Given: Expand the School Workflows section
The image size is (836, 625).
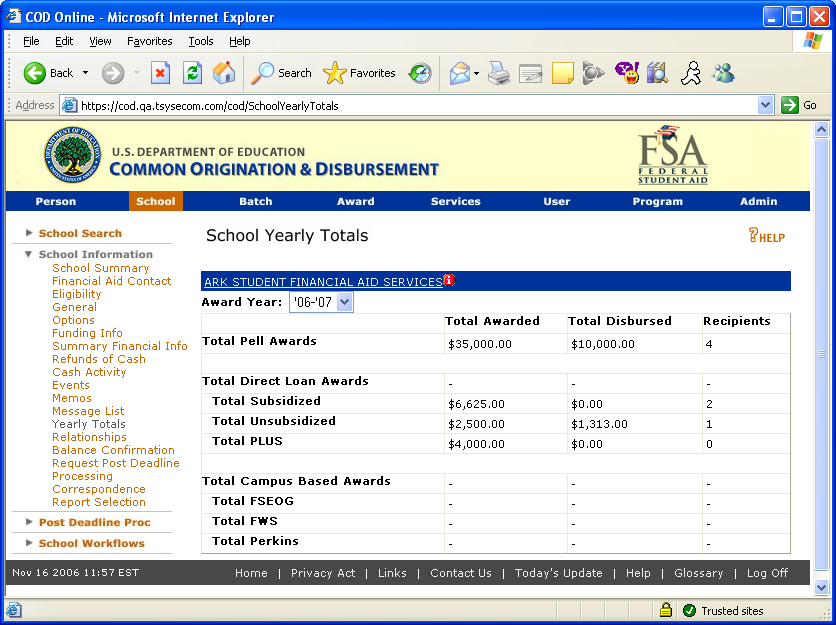Looking at the screenshot, I should (91, 543).
